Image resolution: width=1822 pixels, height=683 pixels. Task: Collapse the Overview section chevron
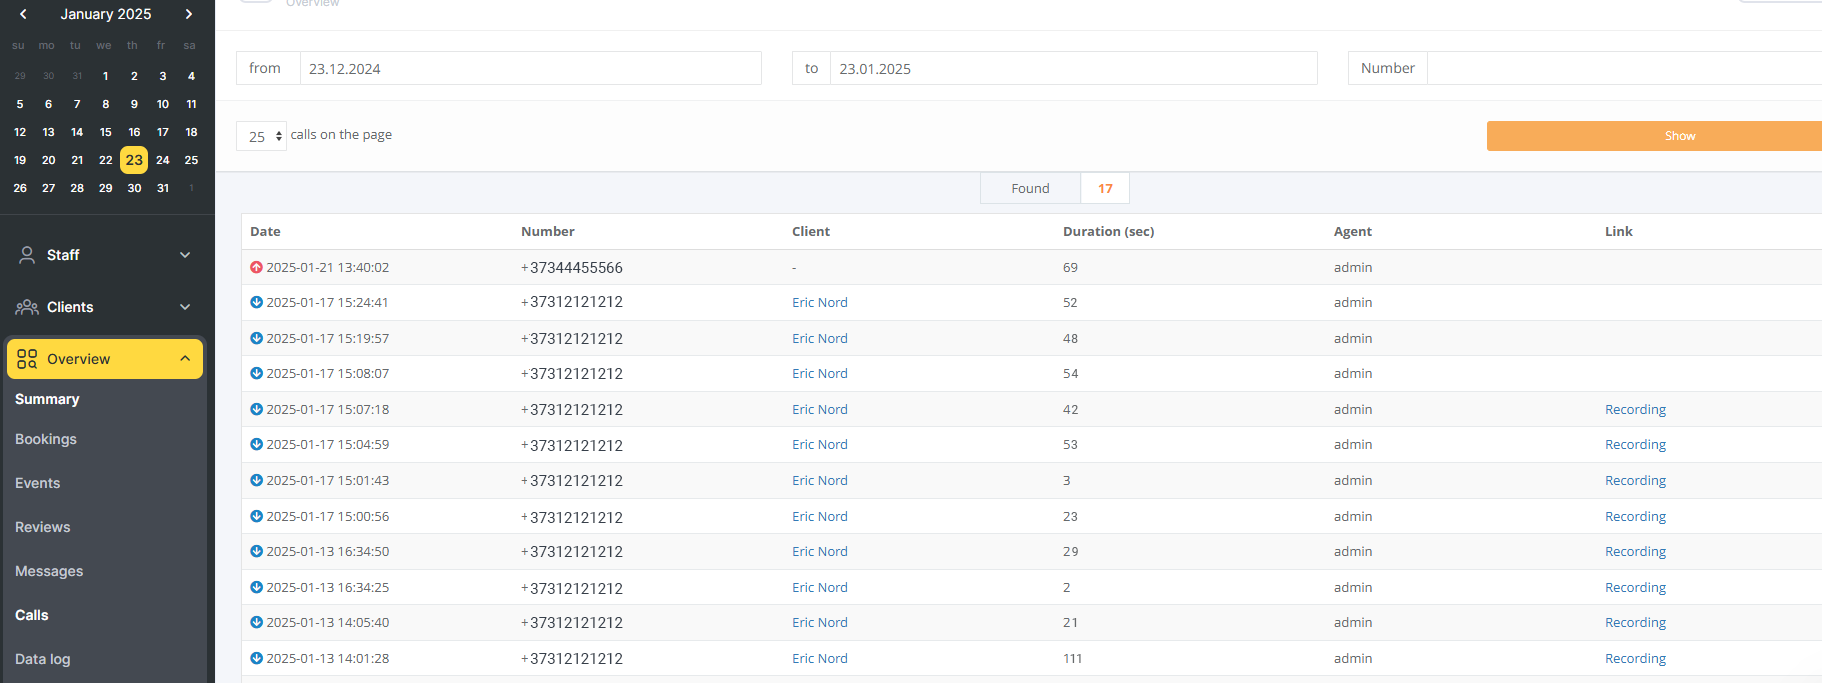(x=185, y=359)
